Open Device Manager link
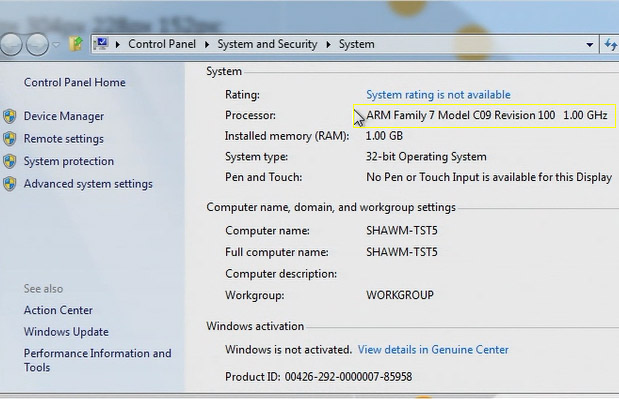 click(64, 116)
